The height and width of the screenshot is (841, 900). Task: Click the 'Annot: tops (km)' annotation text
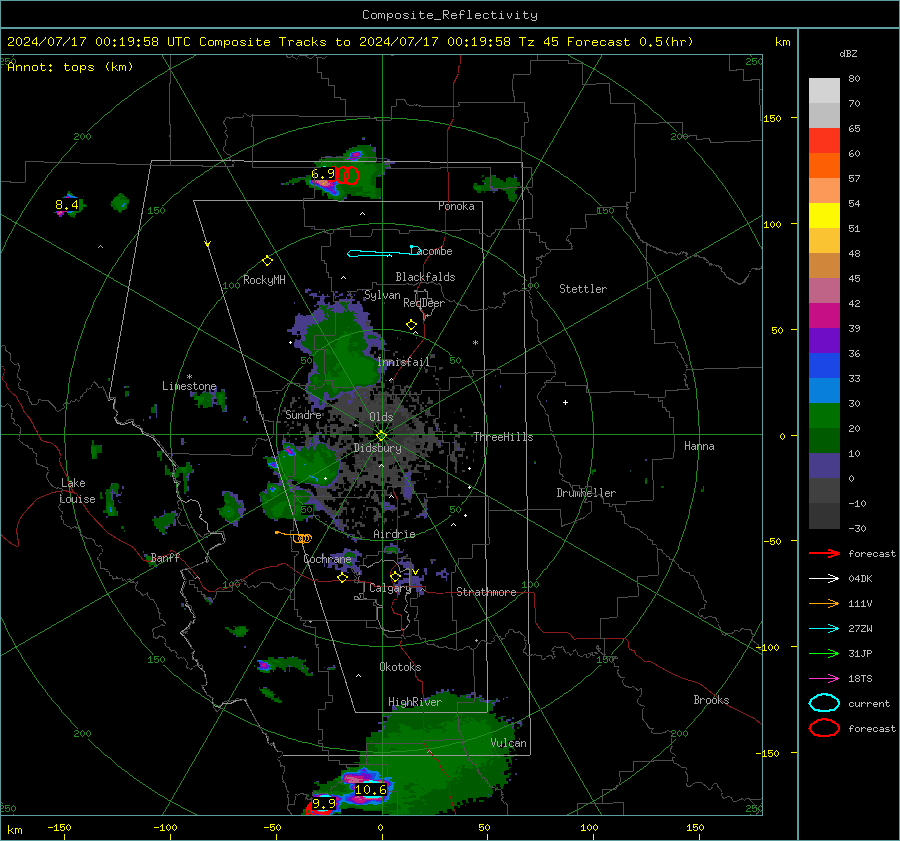pos(71,67)
